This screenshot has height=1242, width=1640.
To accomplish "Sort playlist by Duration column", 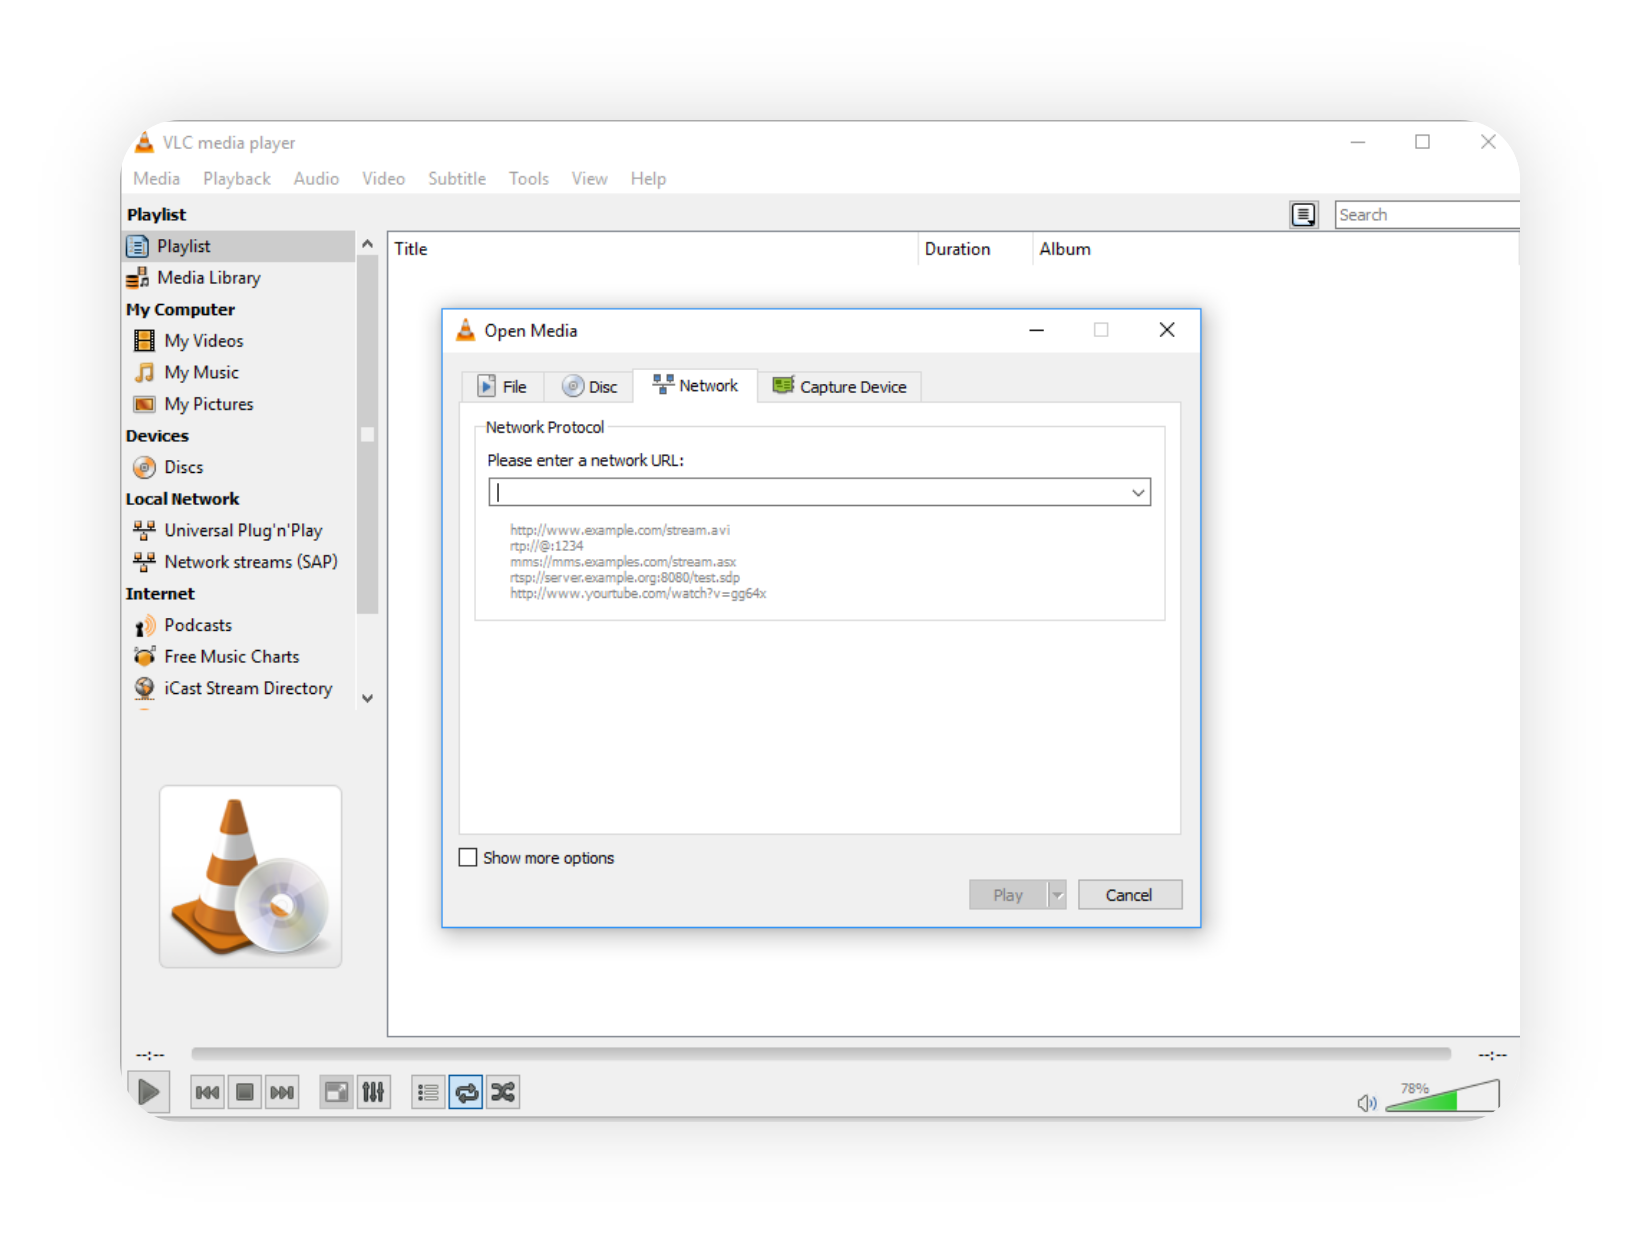I will (975, 249).
